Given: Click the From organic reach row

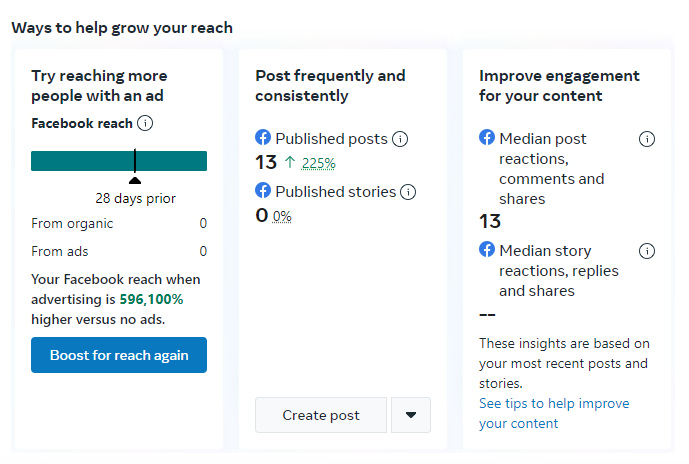Looking at the screenshot, I should click(119, 224).
